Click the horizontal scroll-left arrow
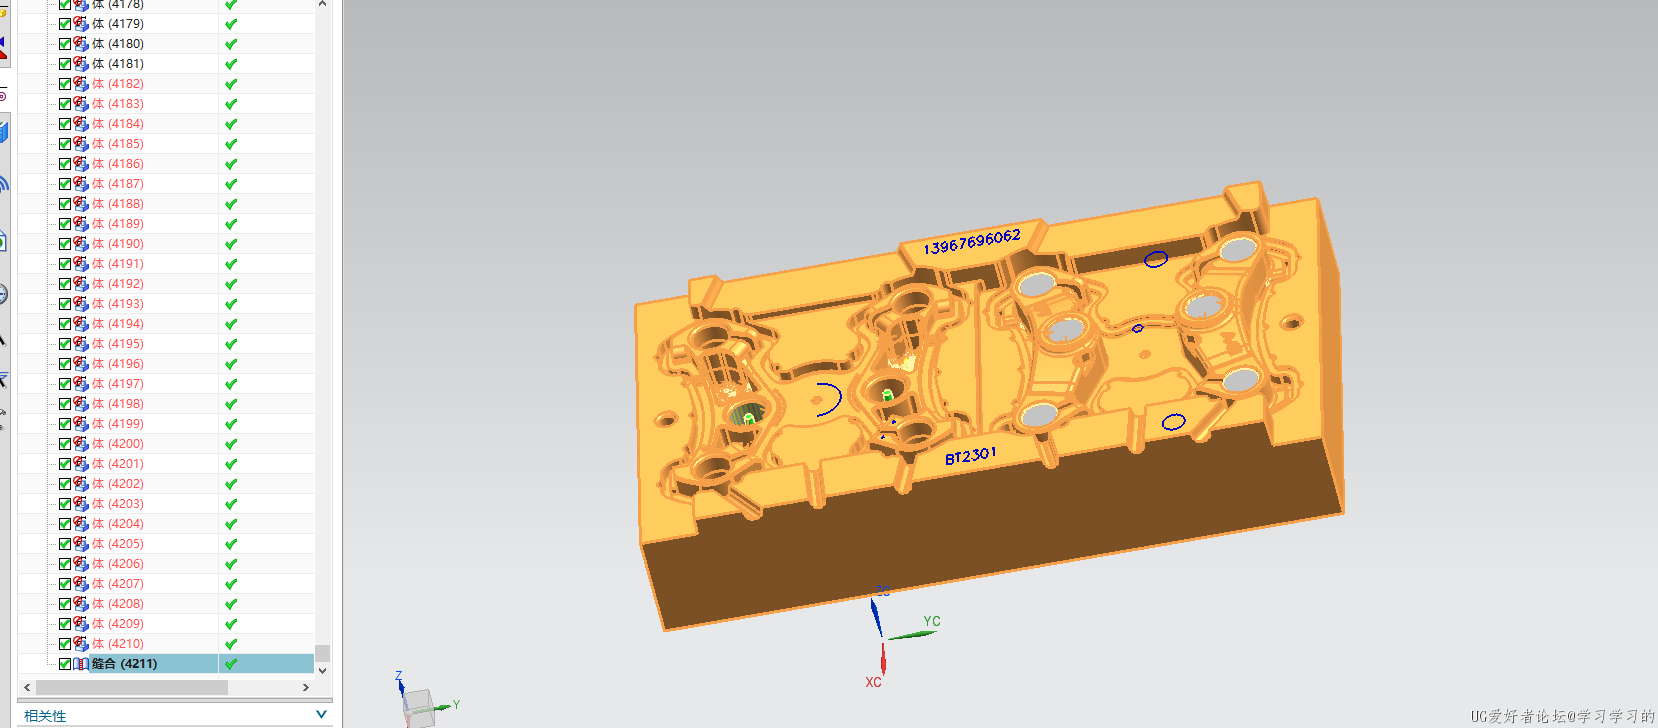 27,688
